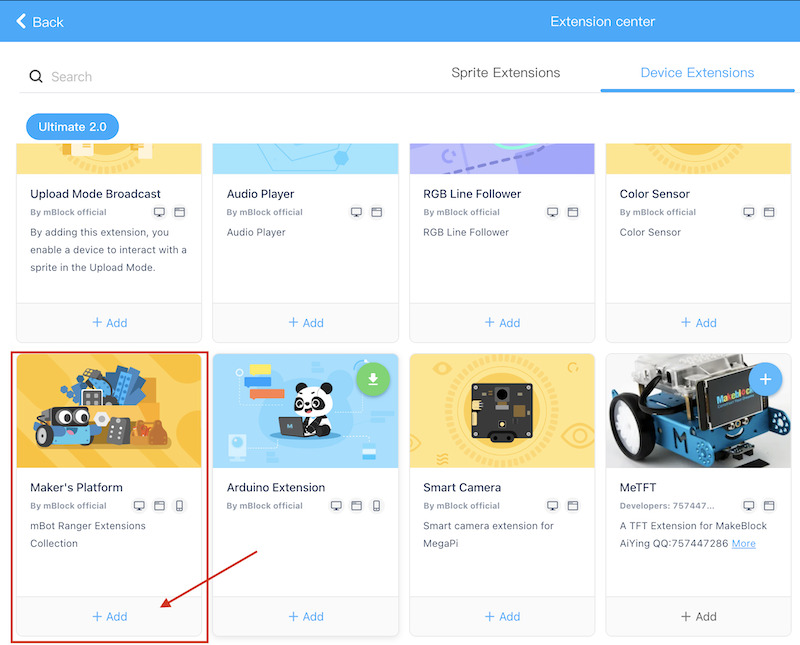Click Arduino Extension desktop platform icon
This screenshot has height=645, width=800.
336,505
